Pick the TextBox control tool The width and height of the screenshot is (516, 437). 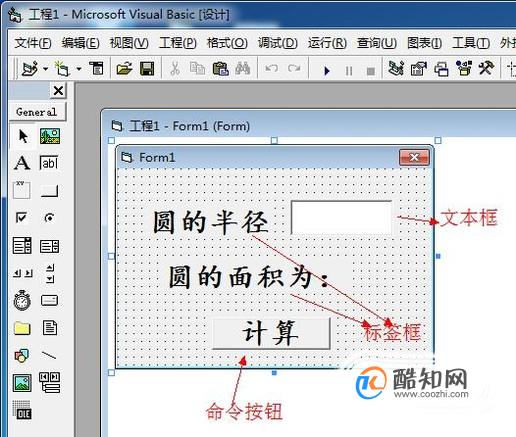click(x=49, y=163)
